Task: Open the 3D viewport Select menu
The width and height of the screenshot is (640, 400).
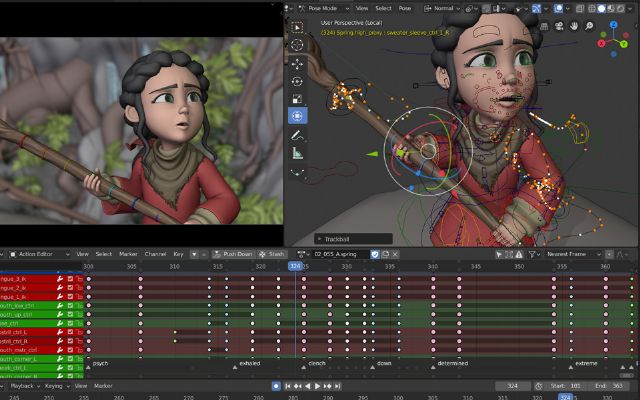Action: coord(383,9)
